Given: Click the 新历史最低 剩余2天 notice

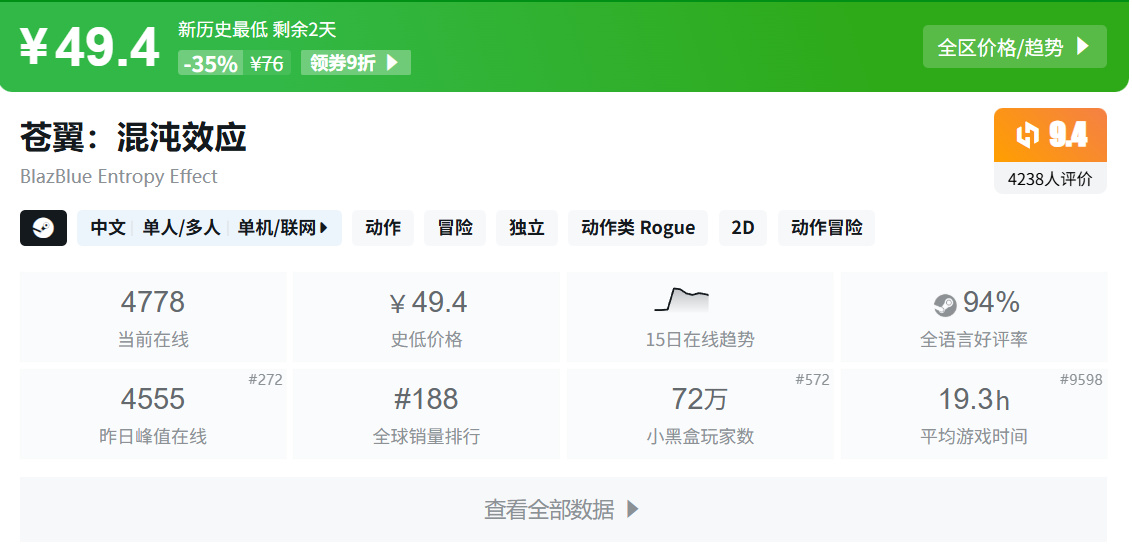Looking at the screenshot, I should click(x=257, y=30).
